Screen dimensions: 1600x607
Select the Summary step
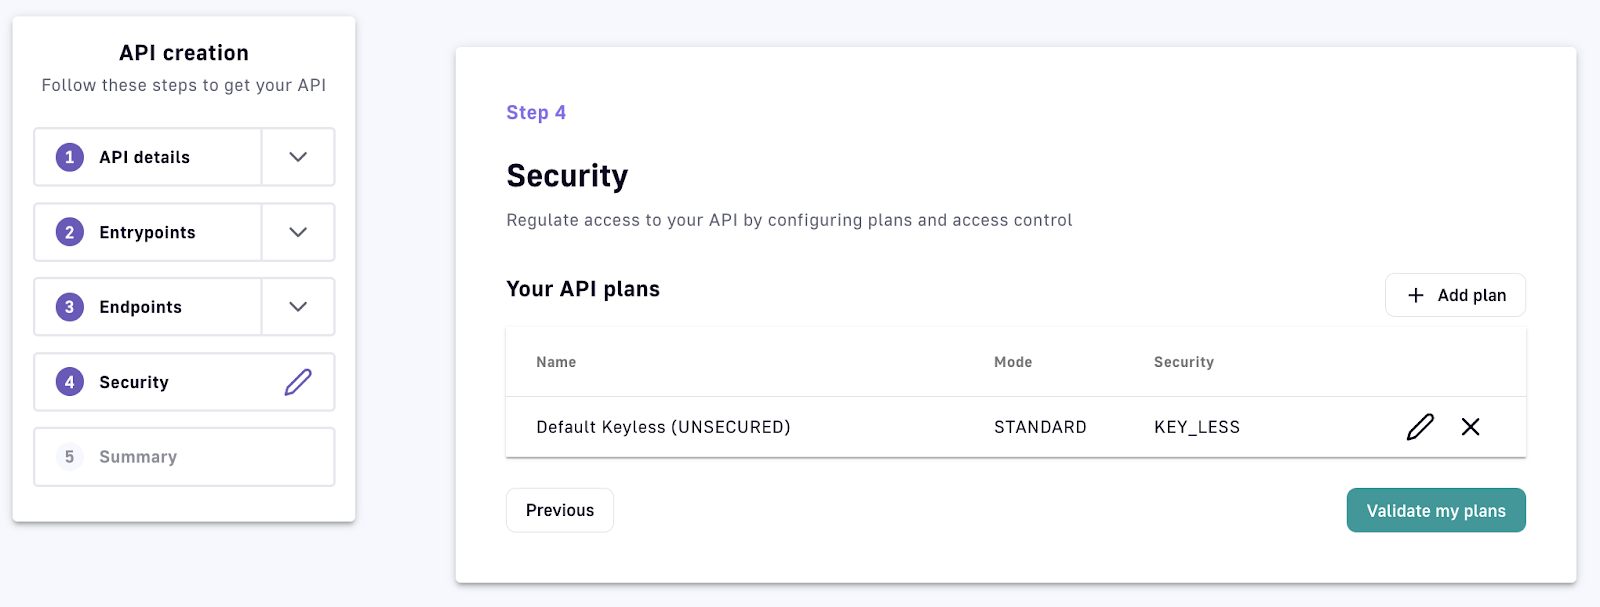click(138, 457)
